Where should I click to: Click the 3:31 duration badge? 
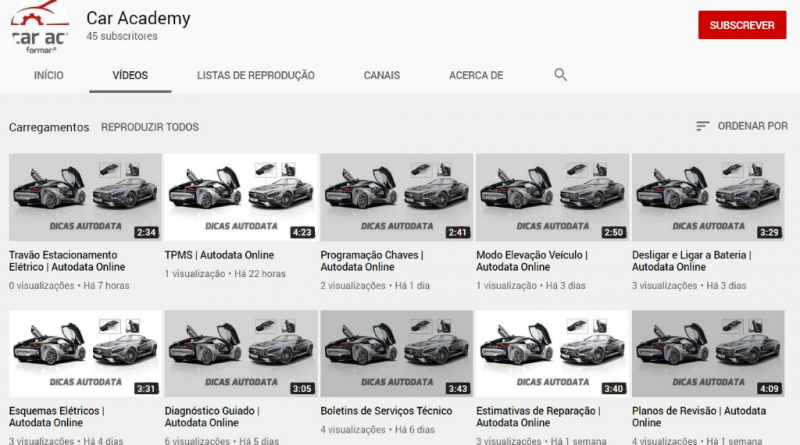coord(146,388)
